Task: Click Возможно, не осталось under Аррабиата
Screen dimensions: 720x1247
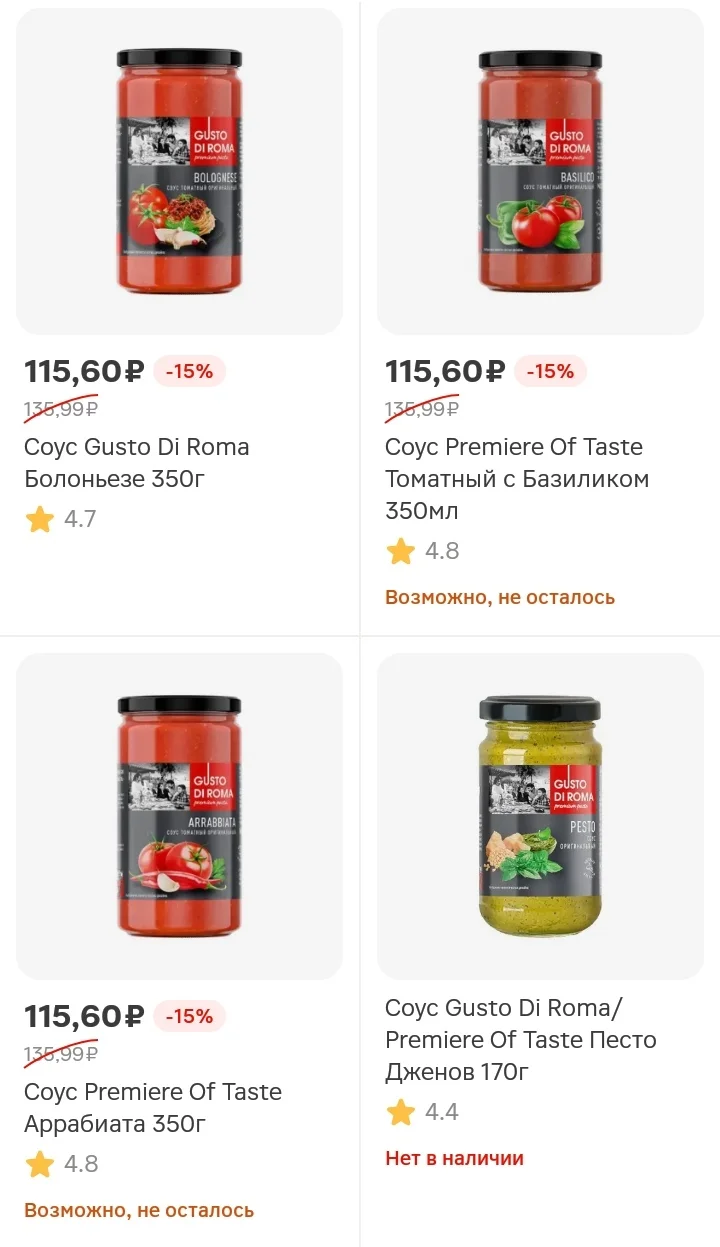Action: click(139, 1210)
